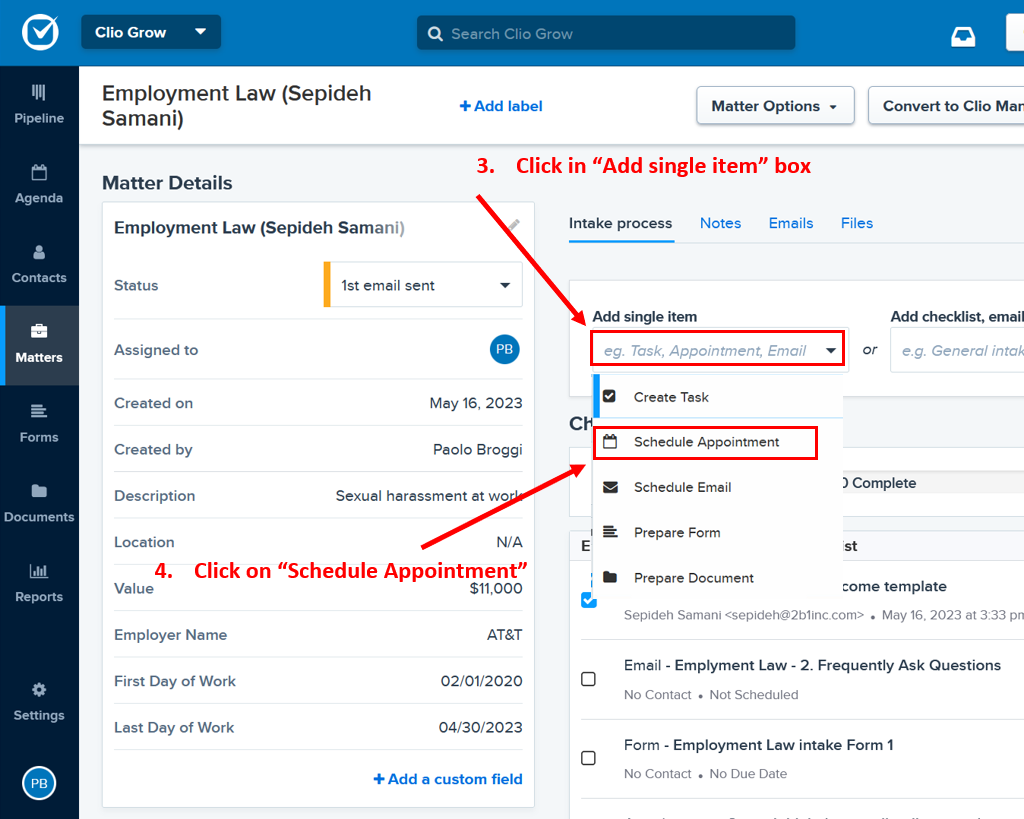Screen dimensions: 1024x819
Task: Open Documents in the sidebar
Action: point(39,504)
